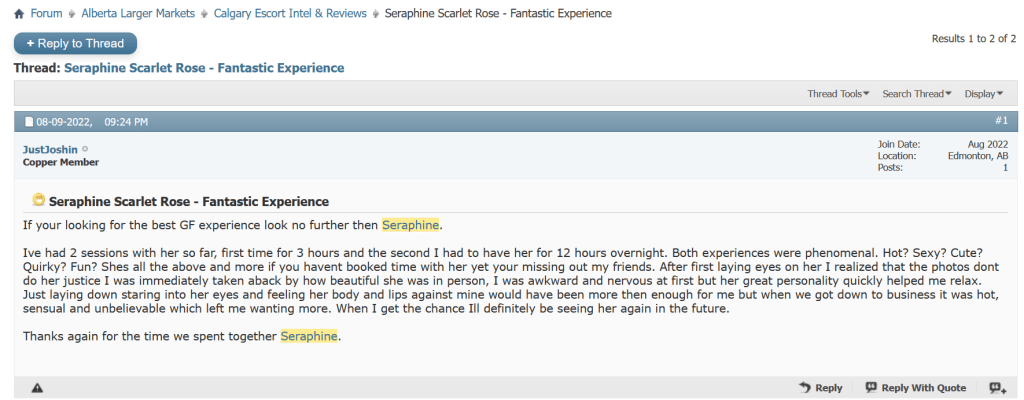This screenshot has width=1024, height=400.
Task: Open the Display options dropdown
Action: click(983, 94)
